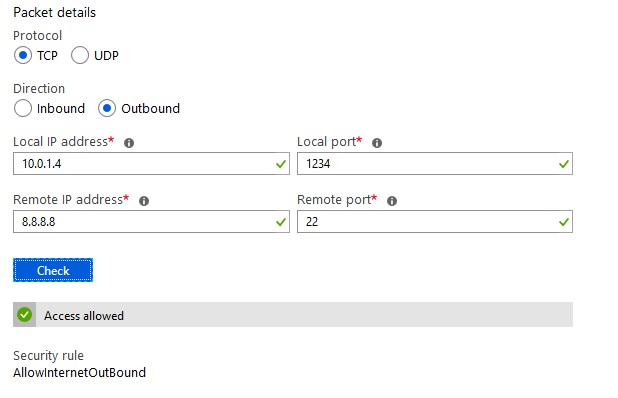The width and height of the screenshot is (618, 398).
Task: Focus the Remote IP address field 8.8.8.8
Action: 151,221
